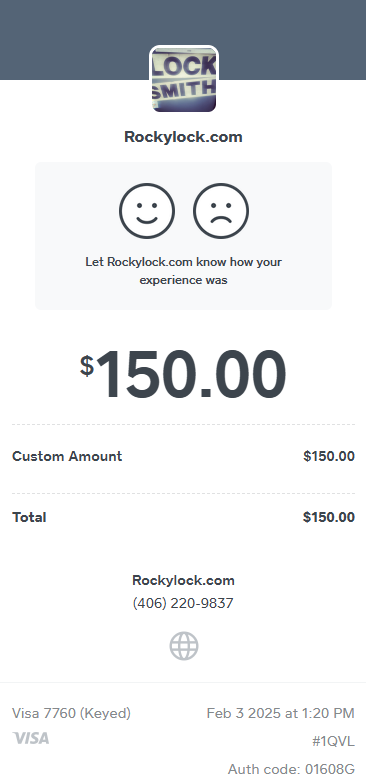Click the phone number (406) 220-9837
366x783 pixels.
click(183, 603)
